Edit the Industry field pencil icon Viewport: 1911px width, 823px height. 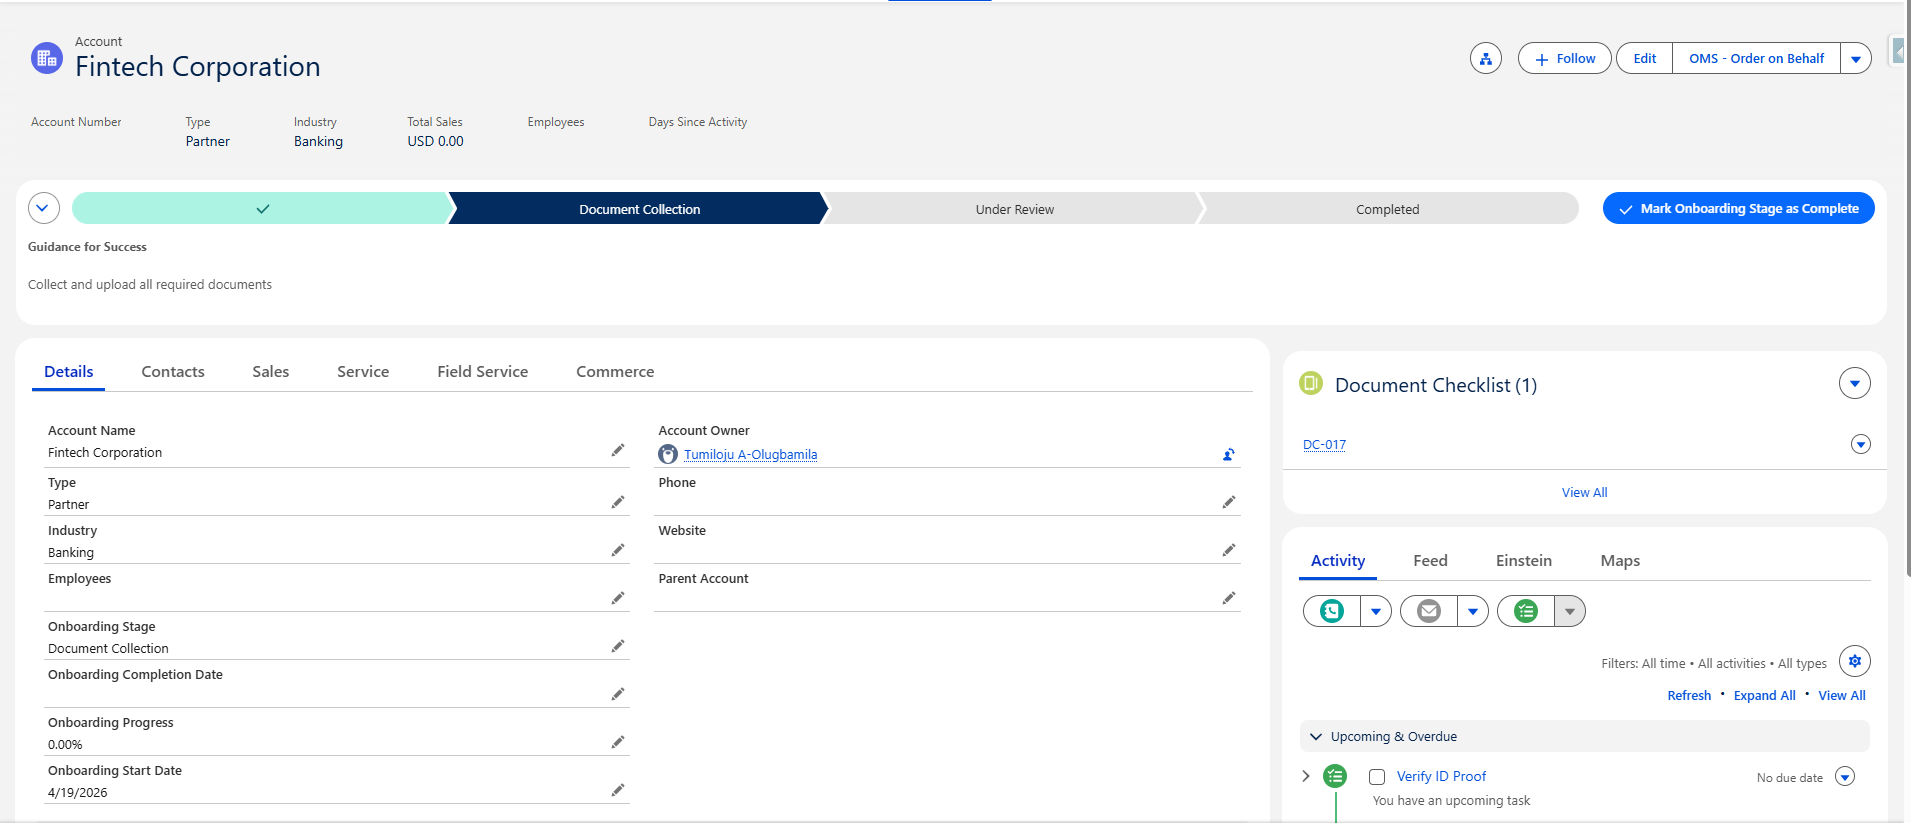(x=618, y=550)
